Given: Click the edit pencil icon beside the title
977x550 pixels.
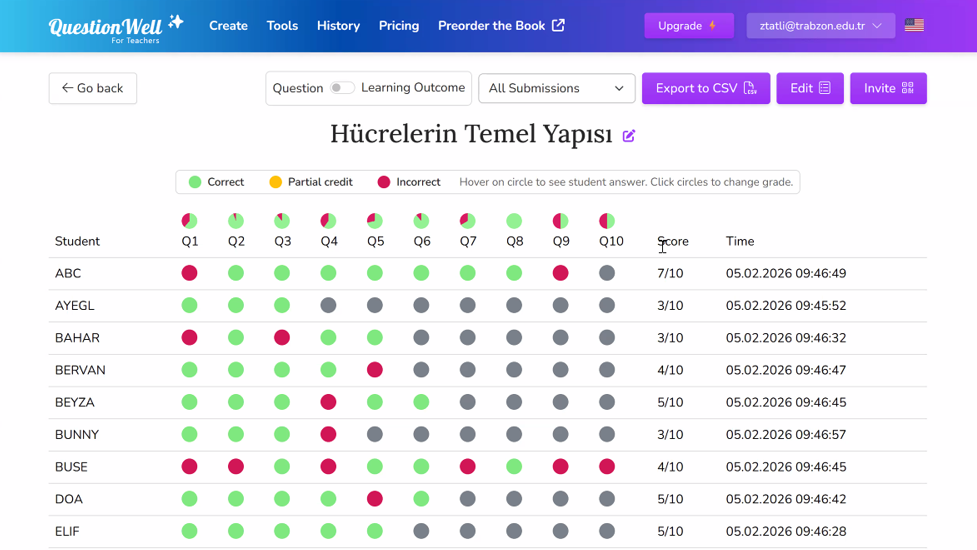Looking at the screenshot, I should tap(629, 136).
